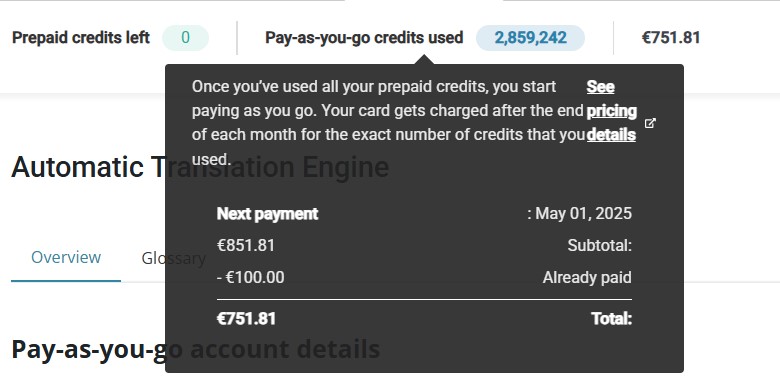Click the prepaid credits 0 badge

click(186, 38)
